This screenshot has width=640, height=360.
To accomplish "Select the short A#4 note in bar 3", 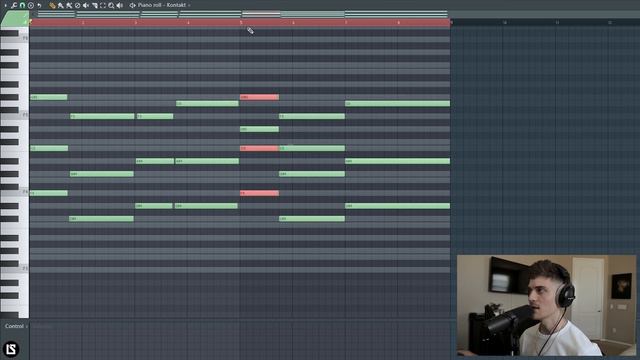I will (x=155, y=161).
